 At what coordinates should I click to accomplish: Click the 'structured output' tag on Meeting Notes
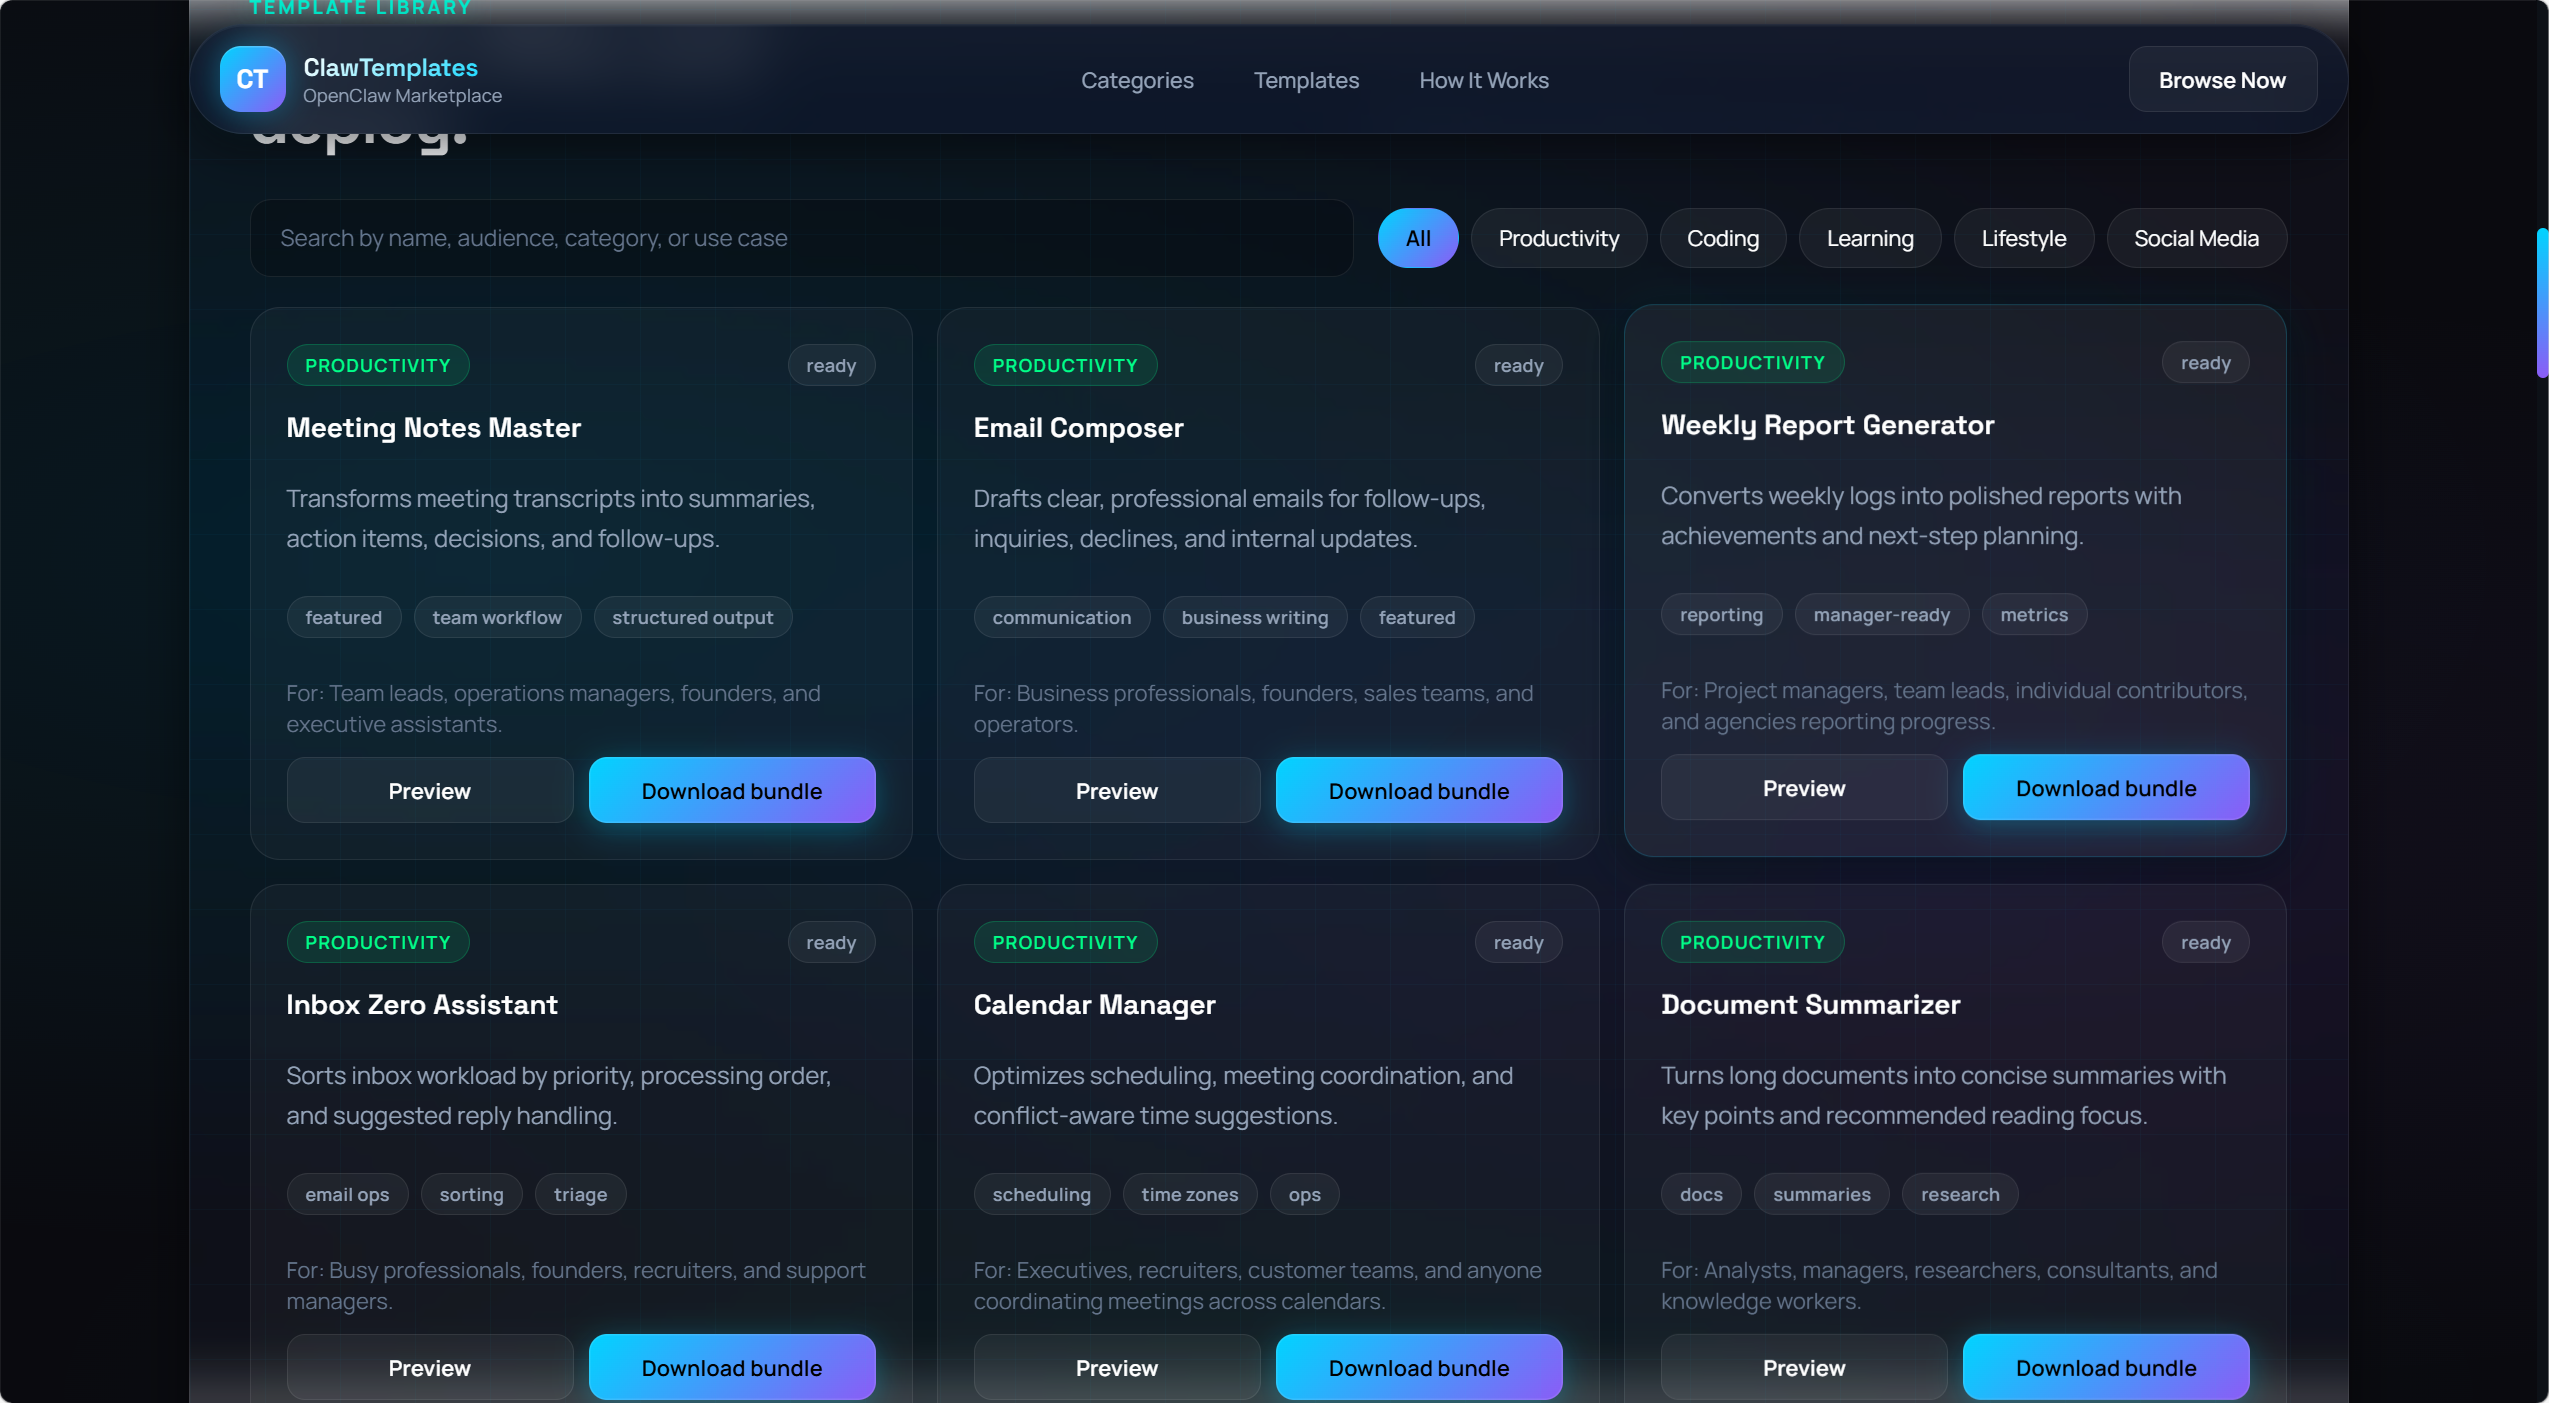[692, 617]
